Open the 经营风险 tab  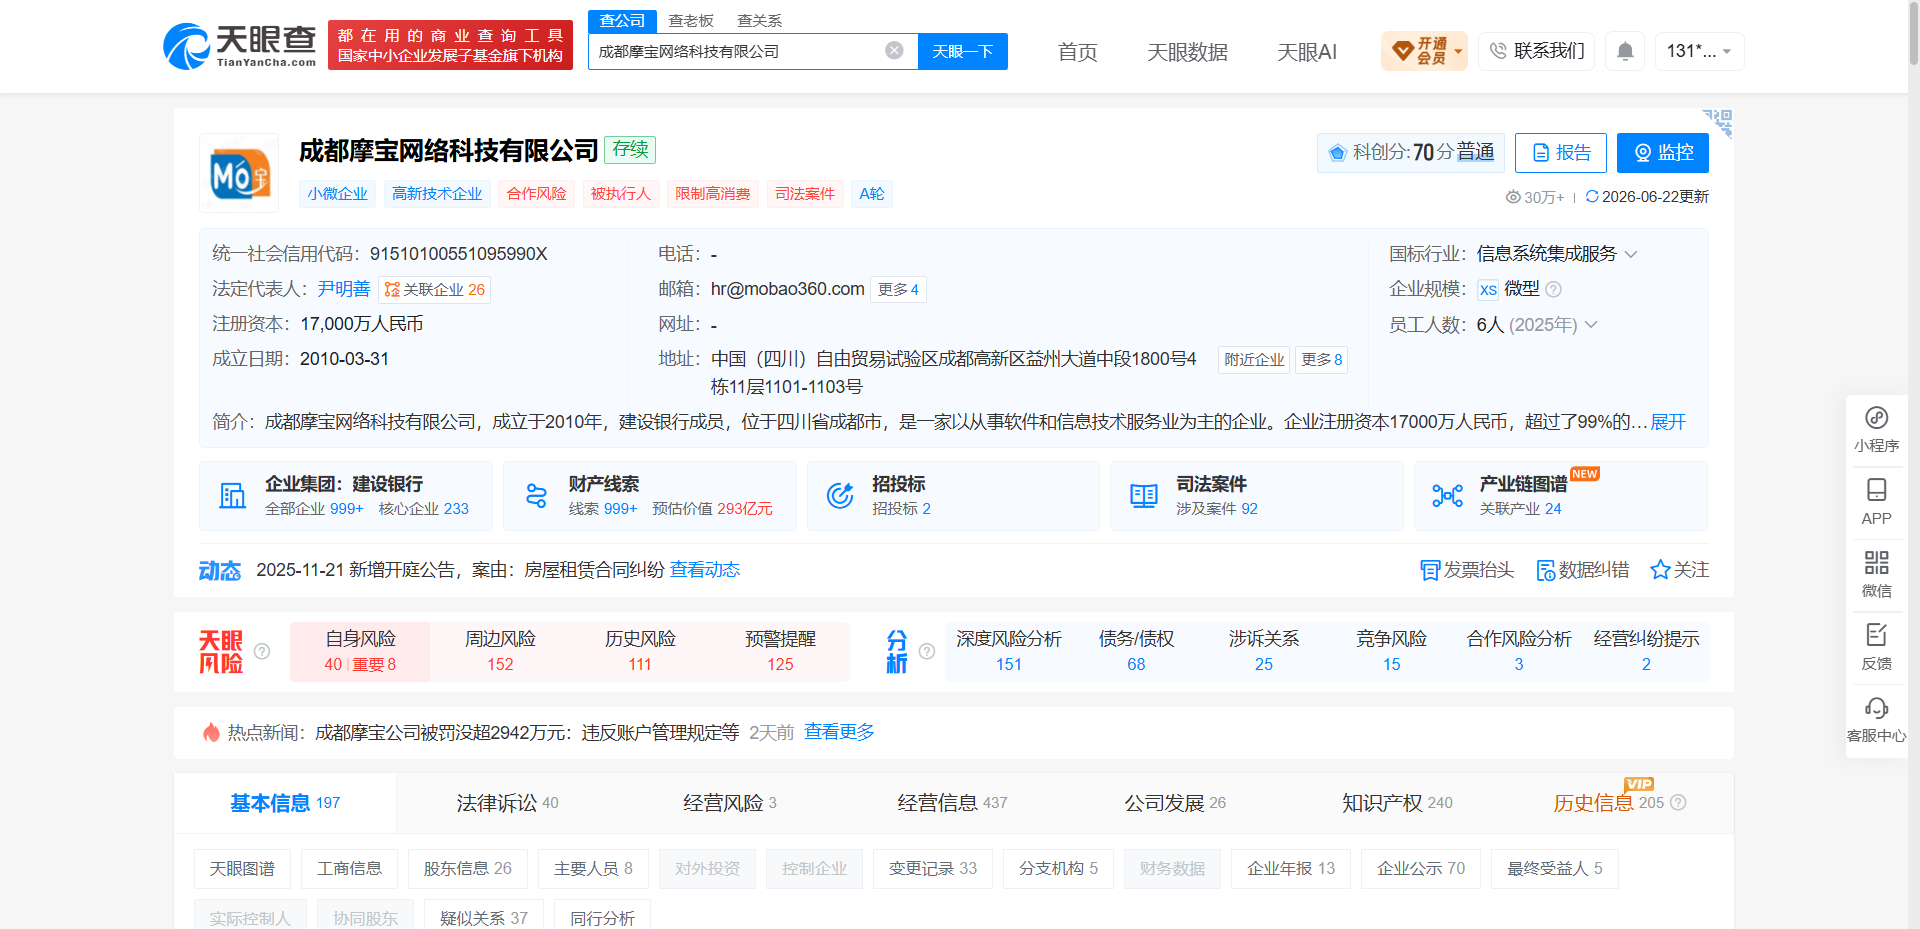point(730,803)
